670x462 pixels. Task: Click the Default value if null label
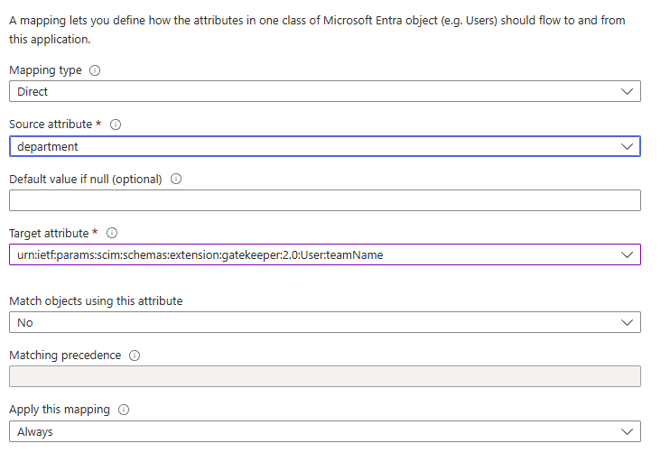coord(85,180)
